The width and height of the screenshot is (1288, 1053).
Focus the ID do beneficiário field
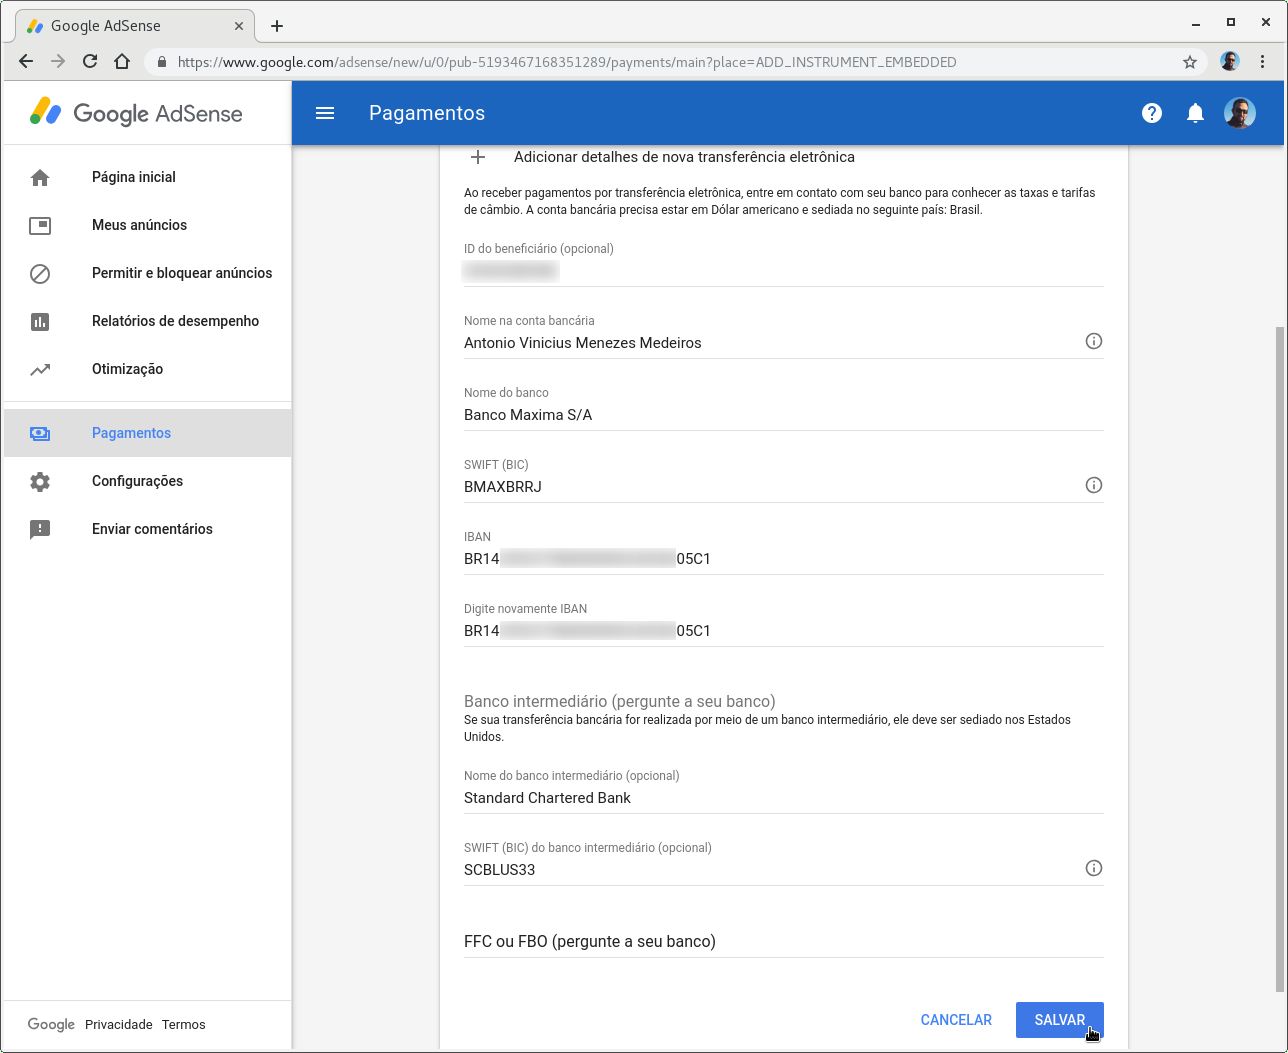tap(783, 271)
